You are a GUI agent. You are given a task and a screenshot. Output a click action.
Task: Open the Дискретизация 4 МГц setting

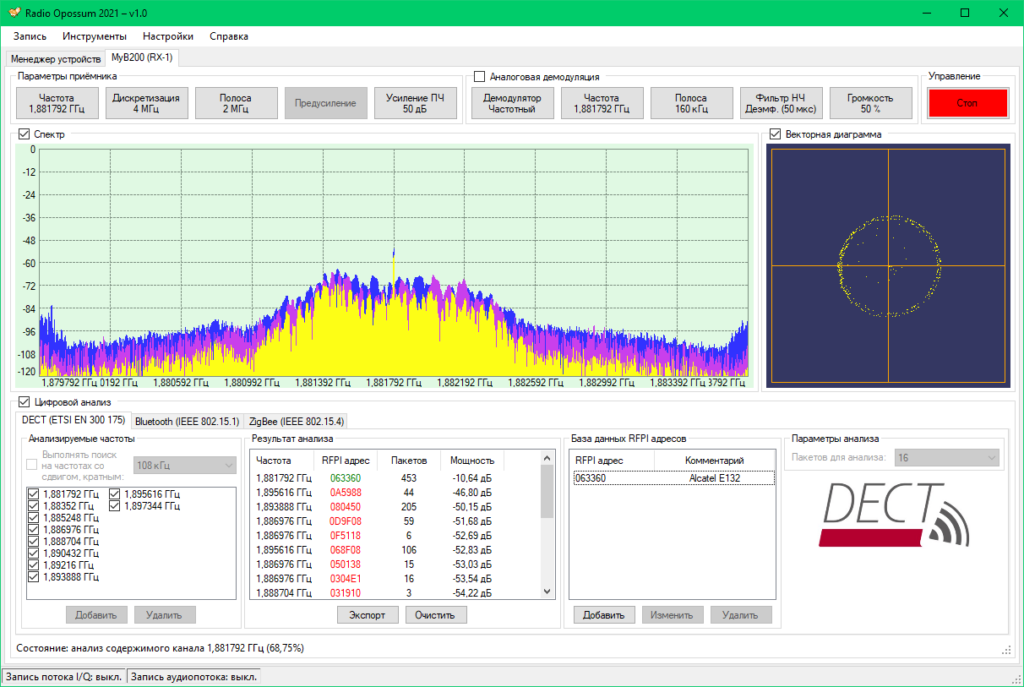point(146,103)
